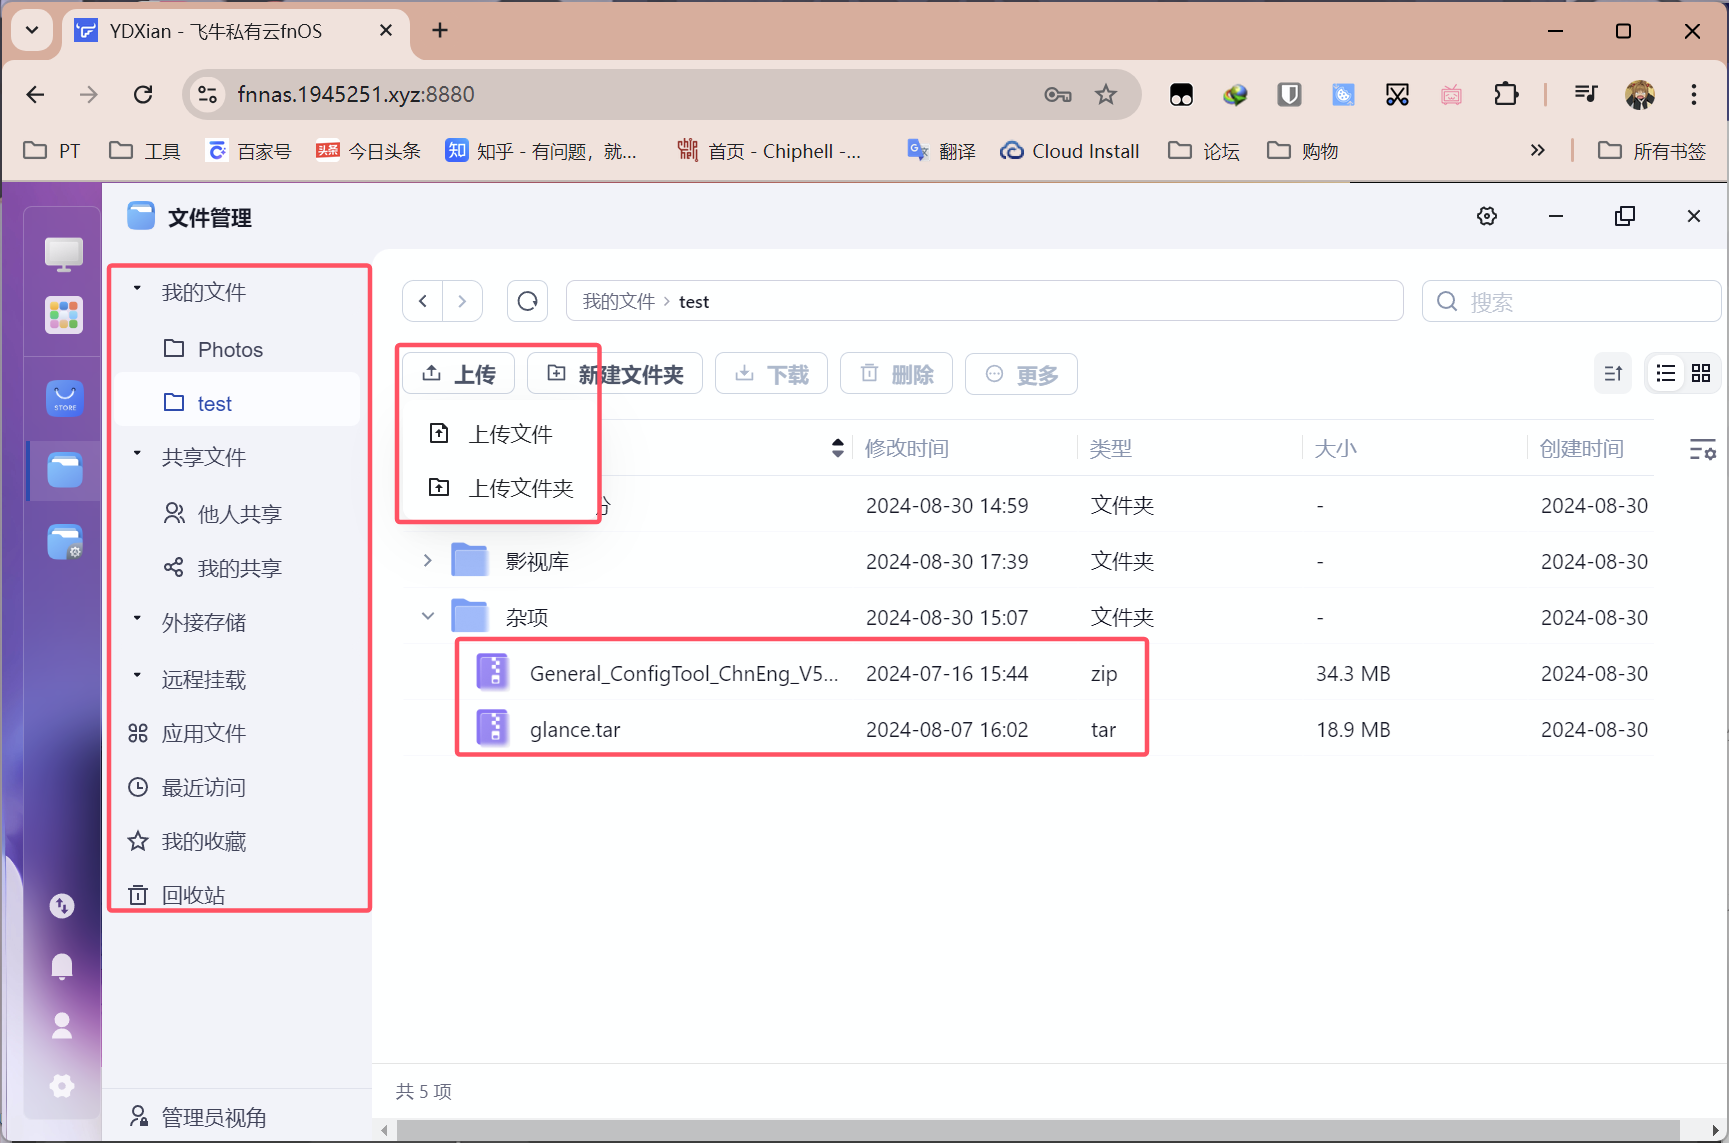
Task: Open notifications bell in the dock
Action: click(x=62, y=966)
